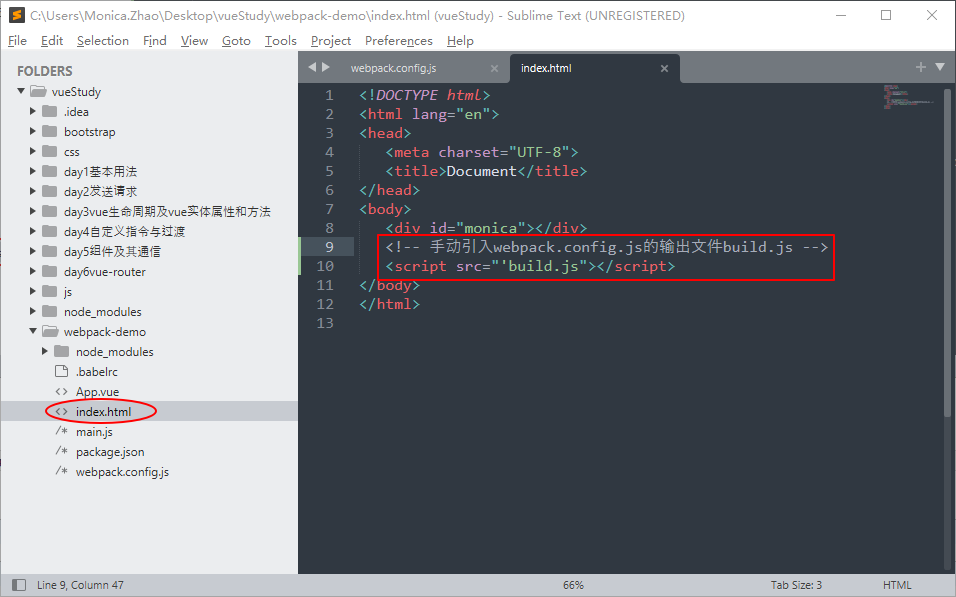Screen dimensions: 956x597
Task: Click the Document title text on line 5
Action: 482,171
